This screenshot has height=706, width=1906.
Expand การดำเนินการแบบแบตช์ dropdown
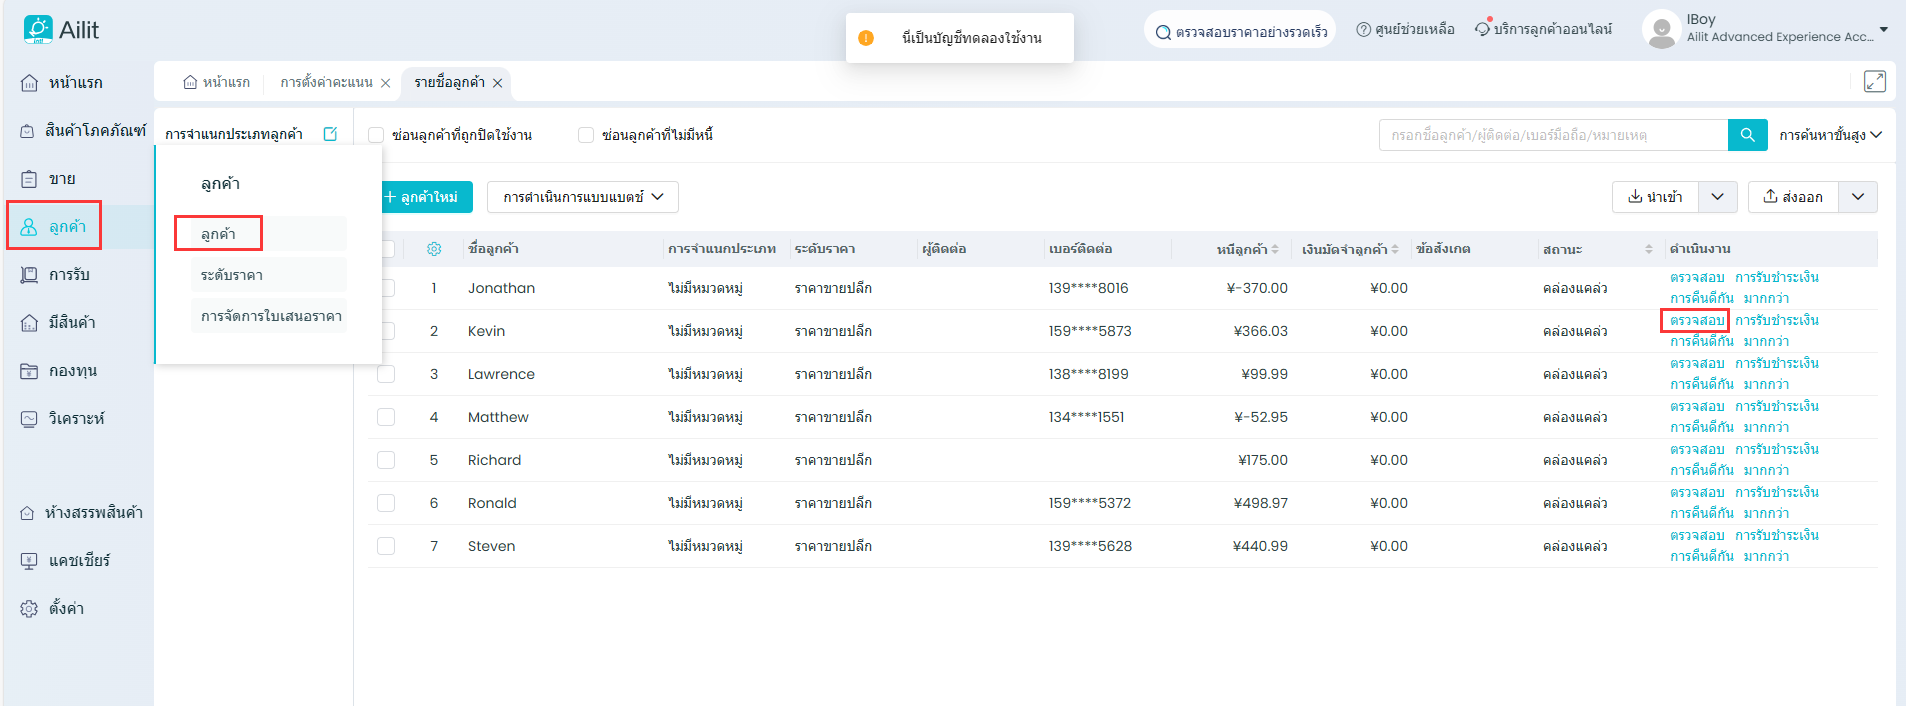coord(582,197)
